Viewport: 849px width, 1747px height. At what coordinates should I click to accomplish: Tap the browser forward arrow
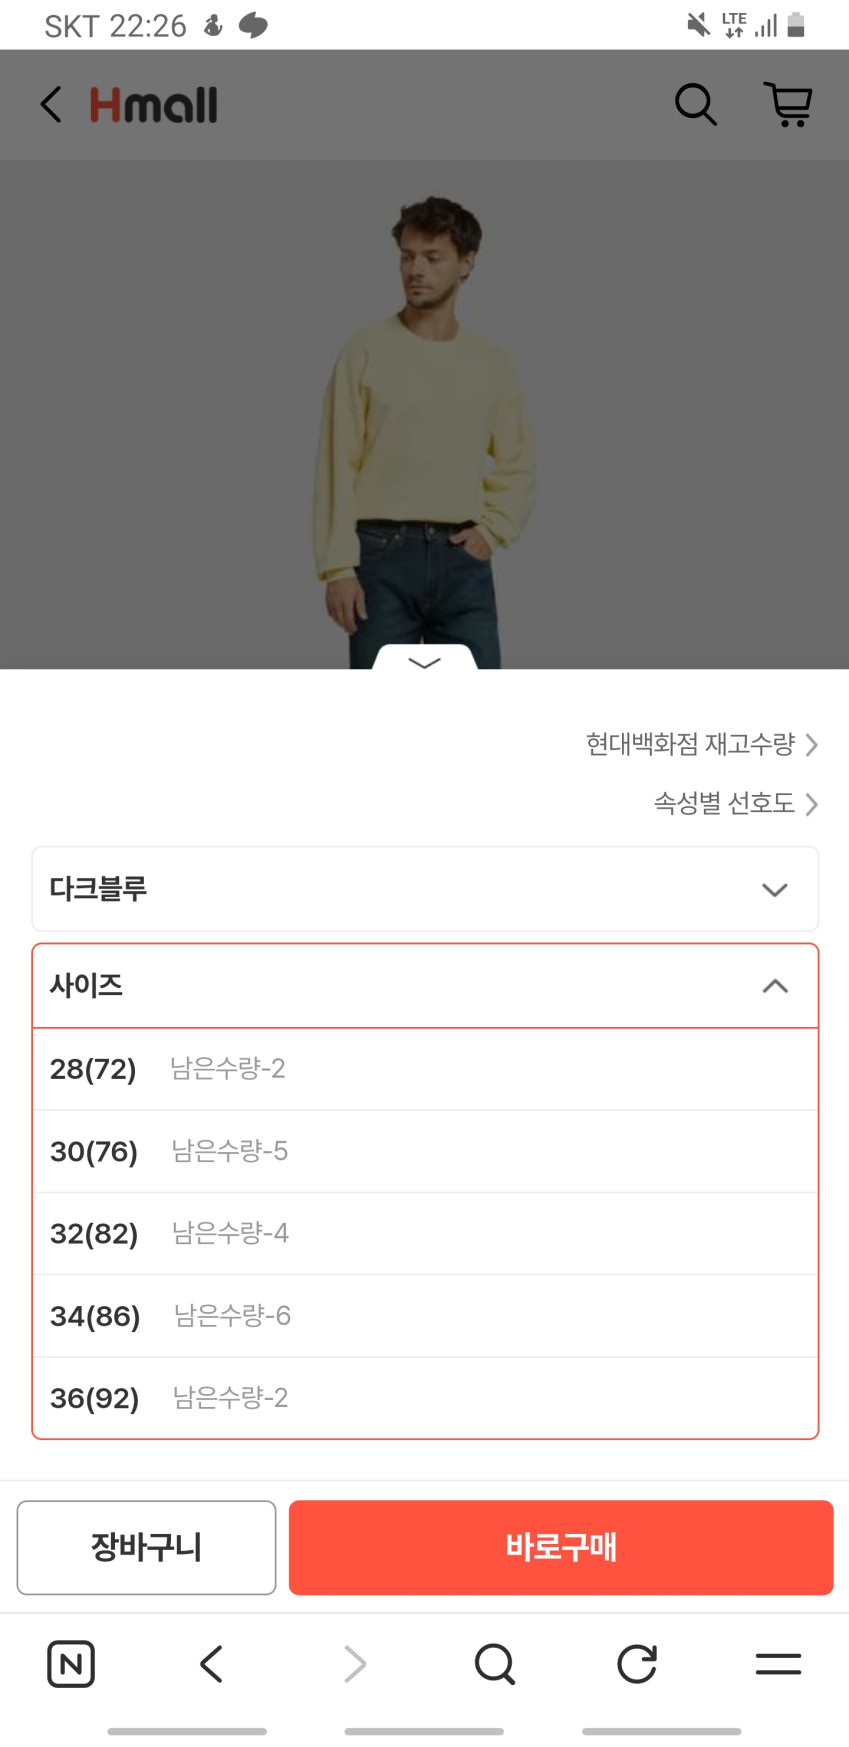tap(354, 1664)
